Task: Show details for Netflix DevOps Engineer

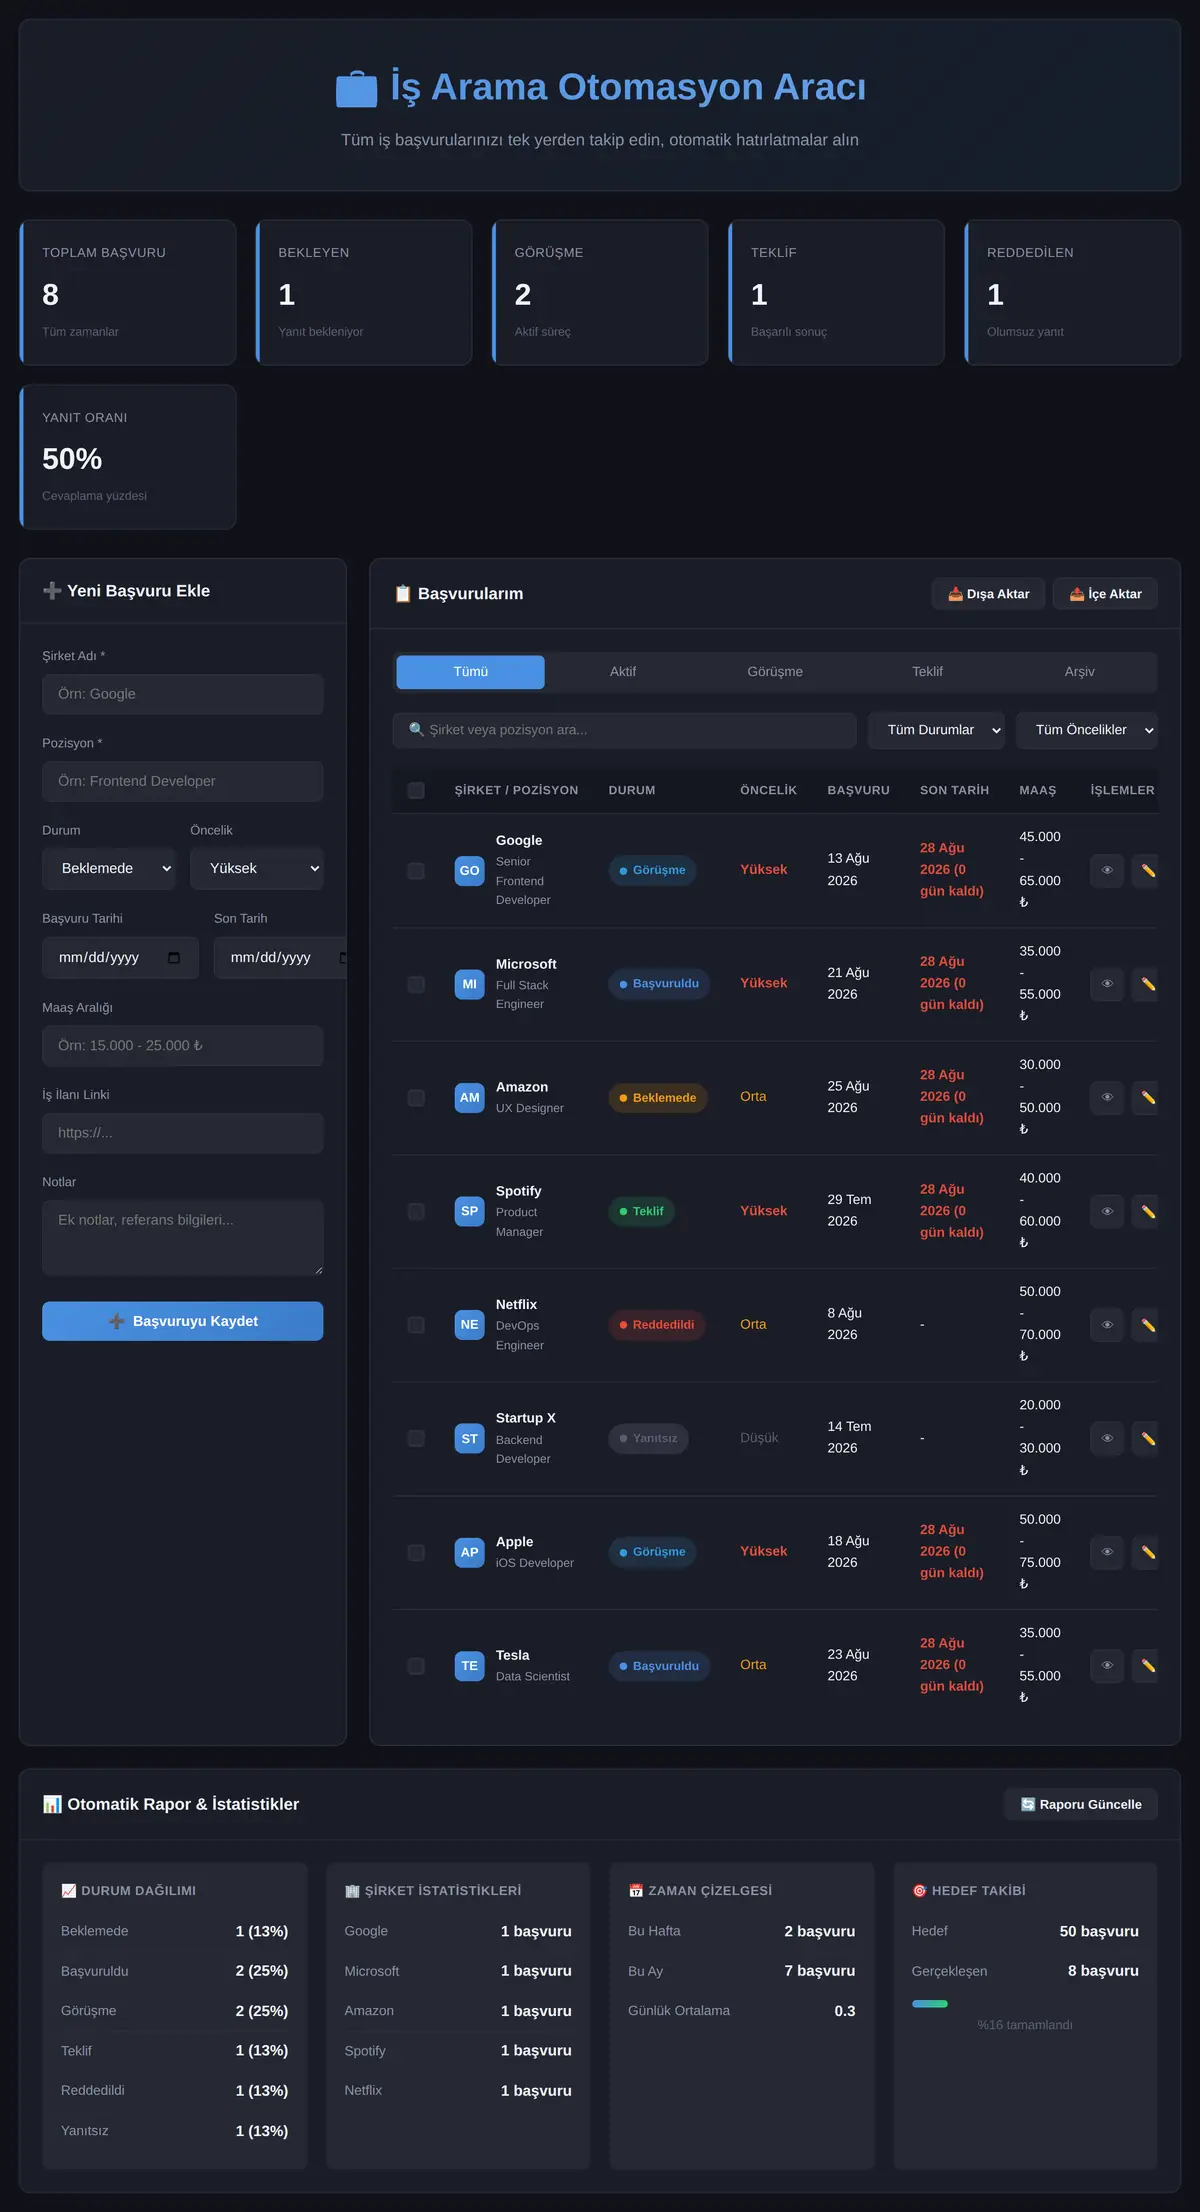Action: tap(1107, 1325)
